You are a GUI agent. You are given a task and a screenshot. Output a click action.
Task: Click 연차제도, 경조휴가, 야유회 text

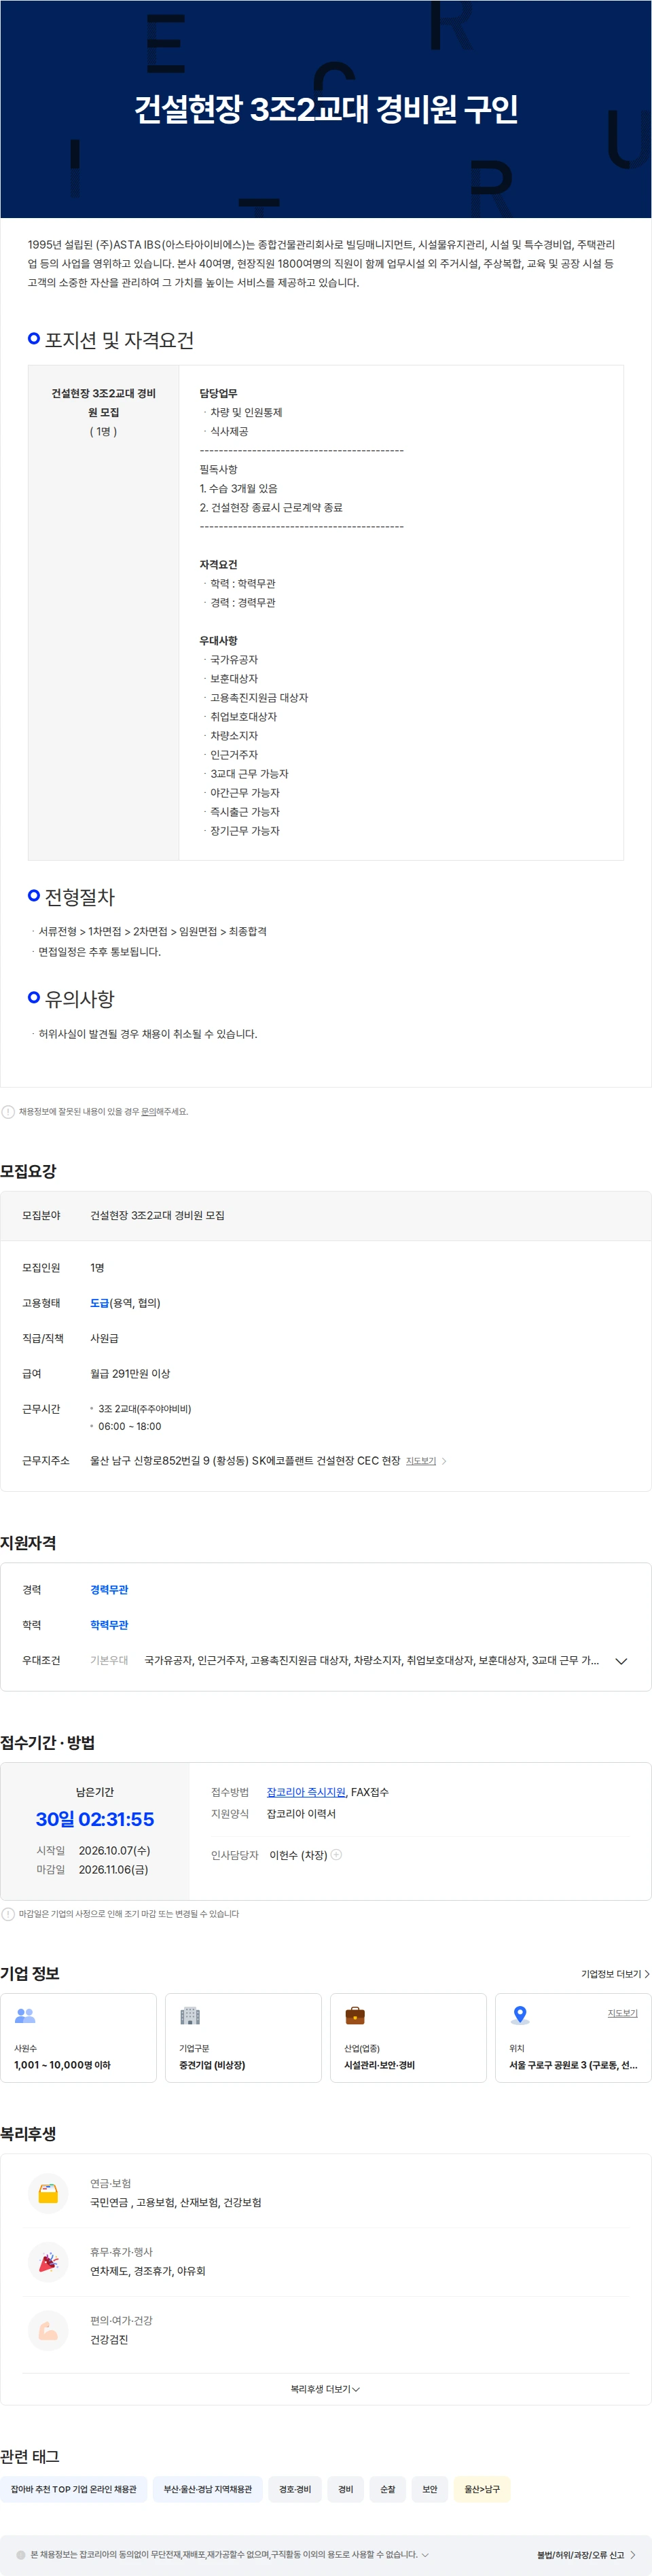click(148, 2270)
